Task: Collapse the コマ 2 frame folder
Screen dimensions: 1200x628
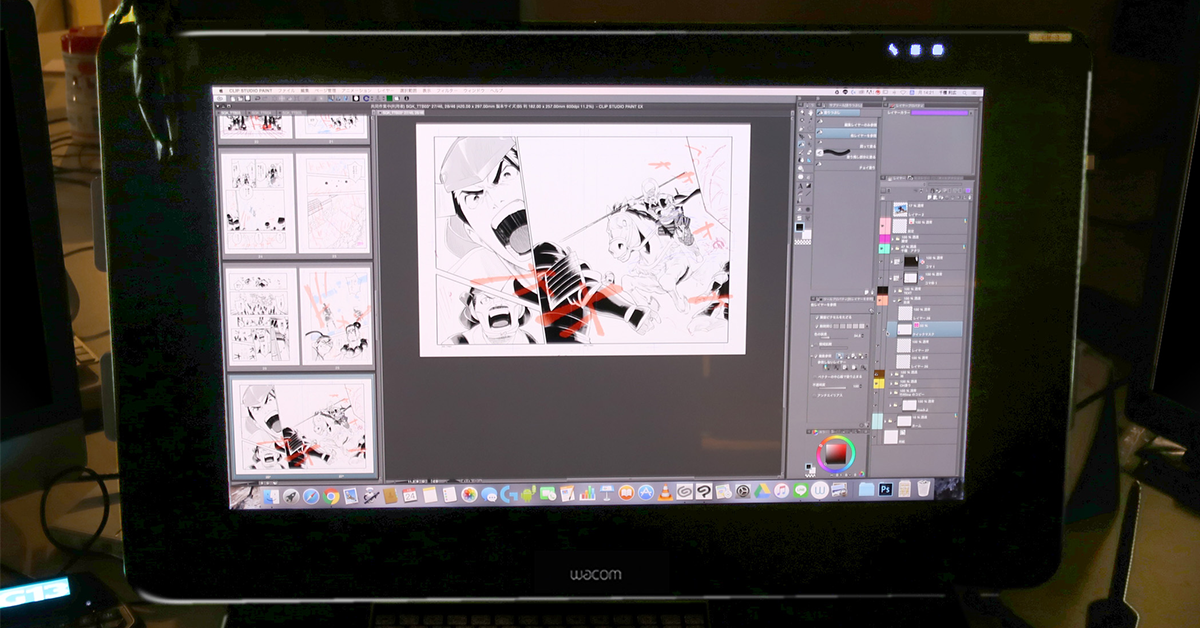Action: click(891, 278)
